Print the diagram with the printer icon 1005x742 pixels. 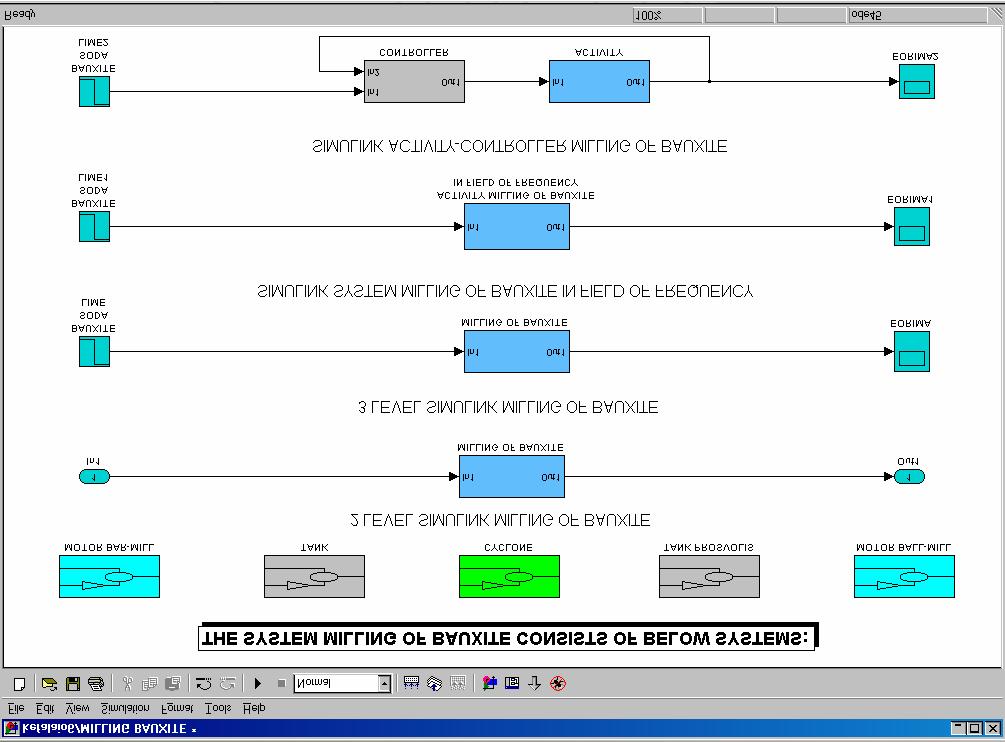(x=96, y=684)
